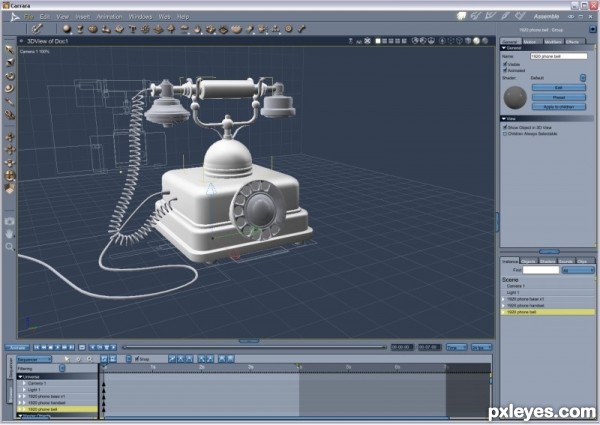Click the shader Preset button

559,97
